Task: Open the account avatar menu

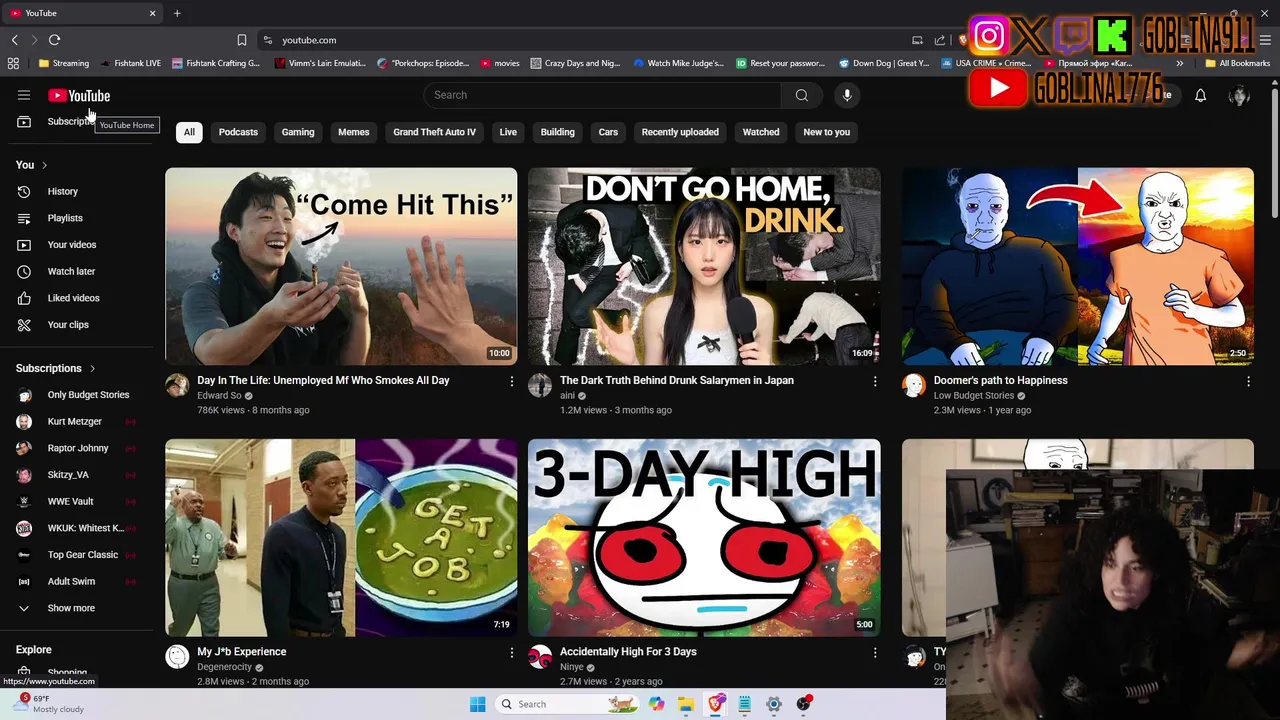Action: coord(1239,95)
